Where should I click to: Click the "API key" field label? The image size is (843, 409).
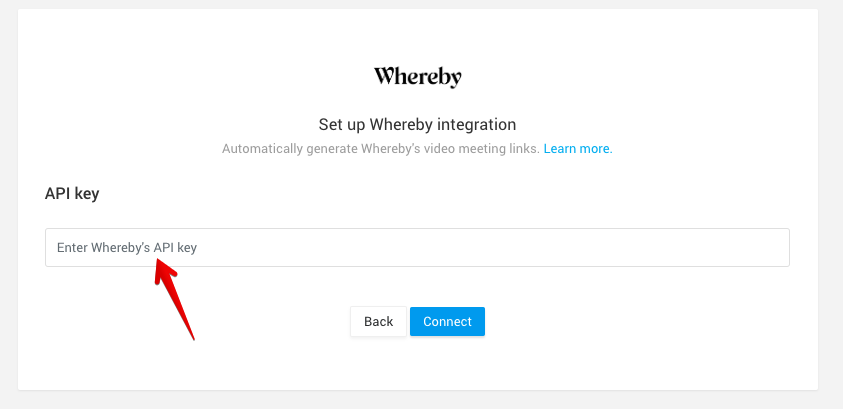tap(72, 193)
